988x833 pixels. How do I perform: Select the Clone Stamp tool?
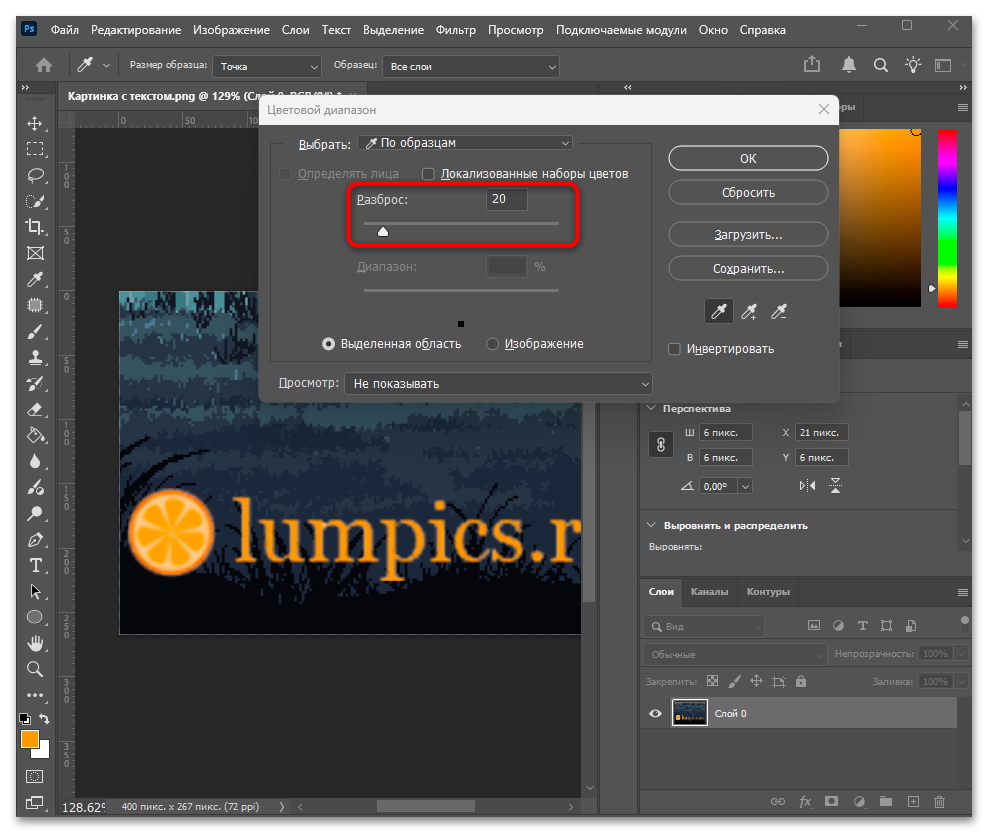pos(35,357)
